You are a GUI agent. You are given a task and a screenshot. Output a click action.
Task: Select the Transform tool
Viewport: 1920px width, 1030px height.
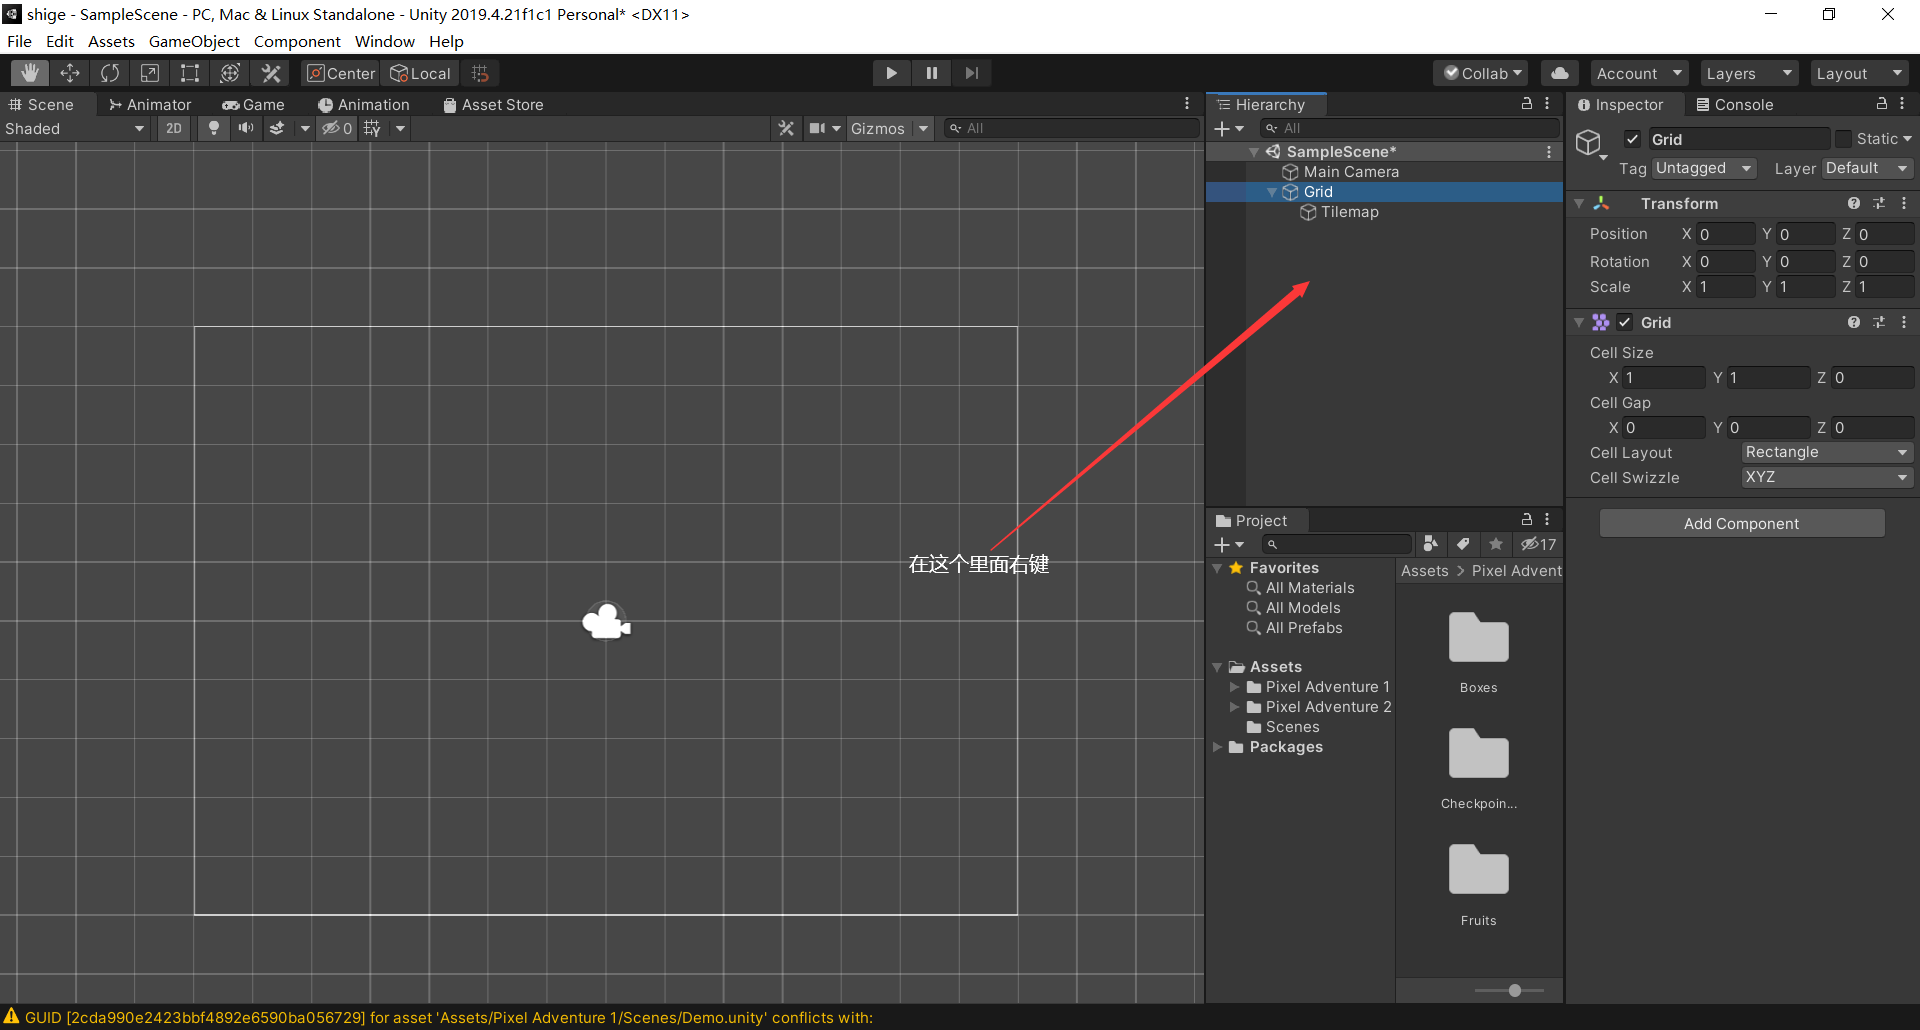[230, 73]
